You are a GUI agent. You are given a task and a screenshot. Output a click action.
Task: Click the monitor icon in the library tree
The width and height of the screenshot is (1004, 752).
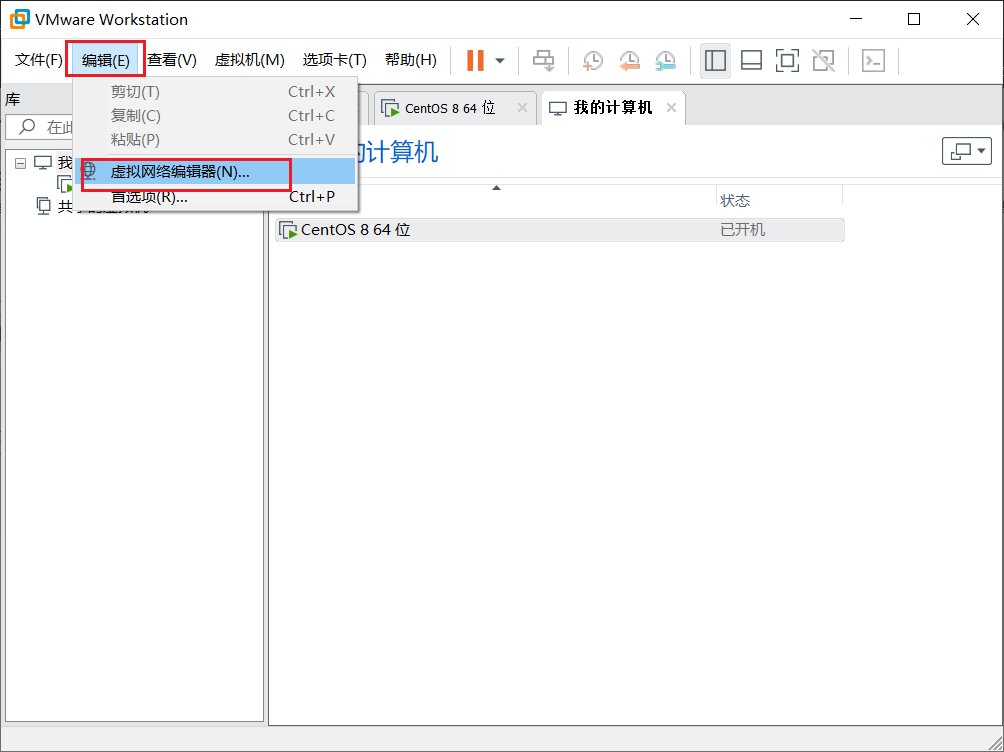[x=43, y=163]
